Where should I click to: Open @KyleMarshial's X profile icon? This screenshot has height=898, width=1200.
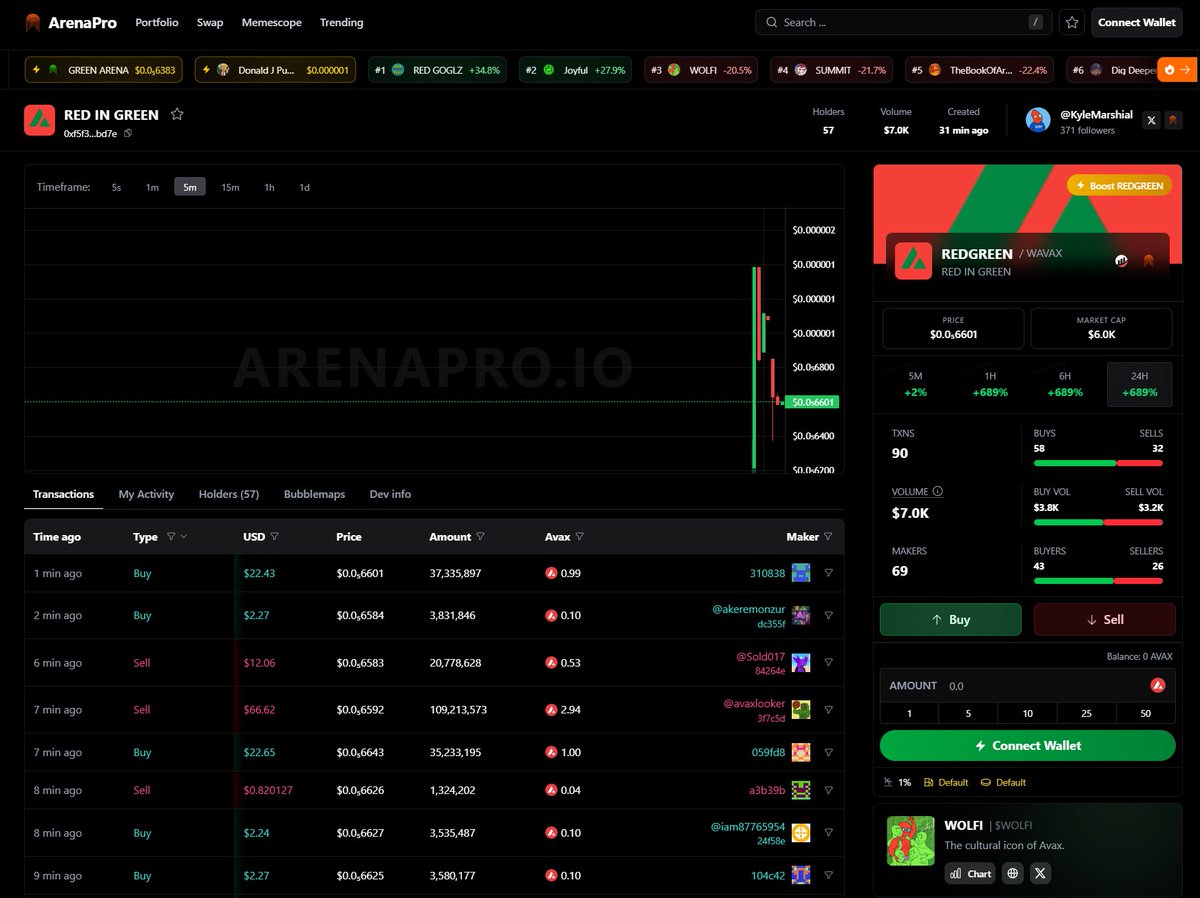(1152, 120)
